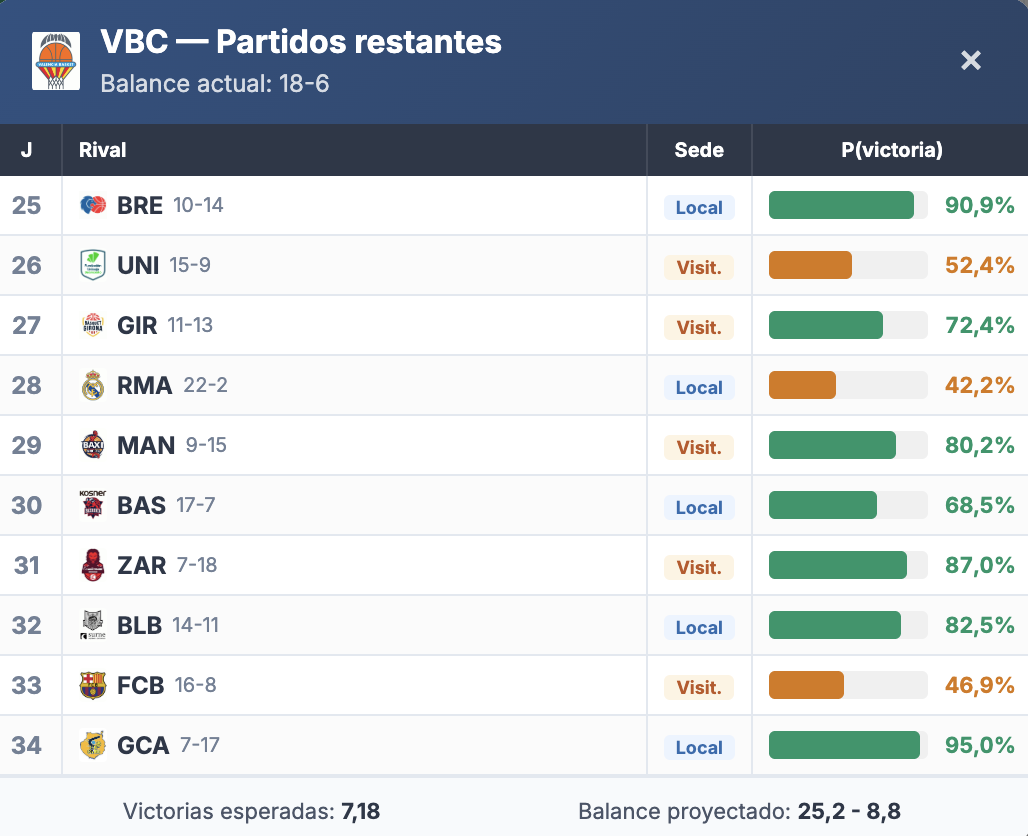This screenshot has height=836, width=1028.
Task: Click the Visit. badge for FCB match
Action: point(699,687)
